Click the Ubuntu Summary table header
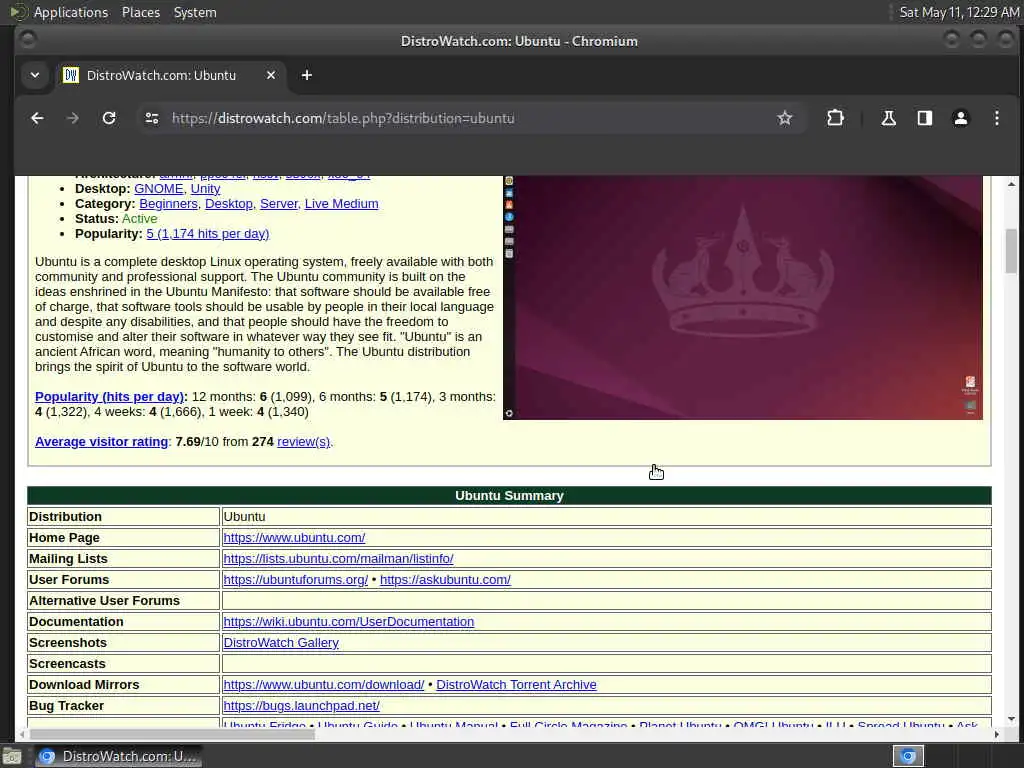Viewport: 1024px width, 768px height. click(x=509, y=496)
